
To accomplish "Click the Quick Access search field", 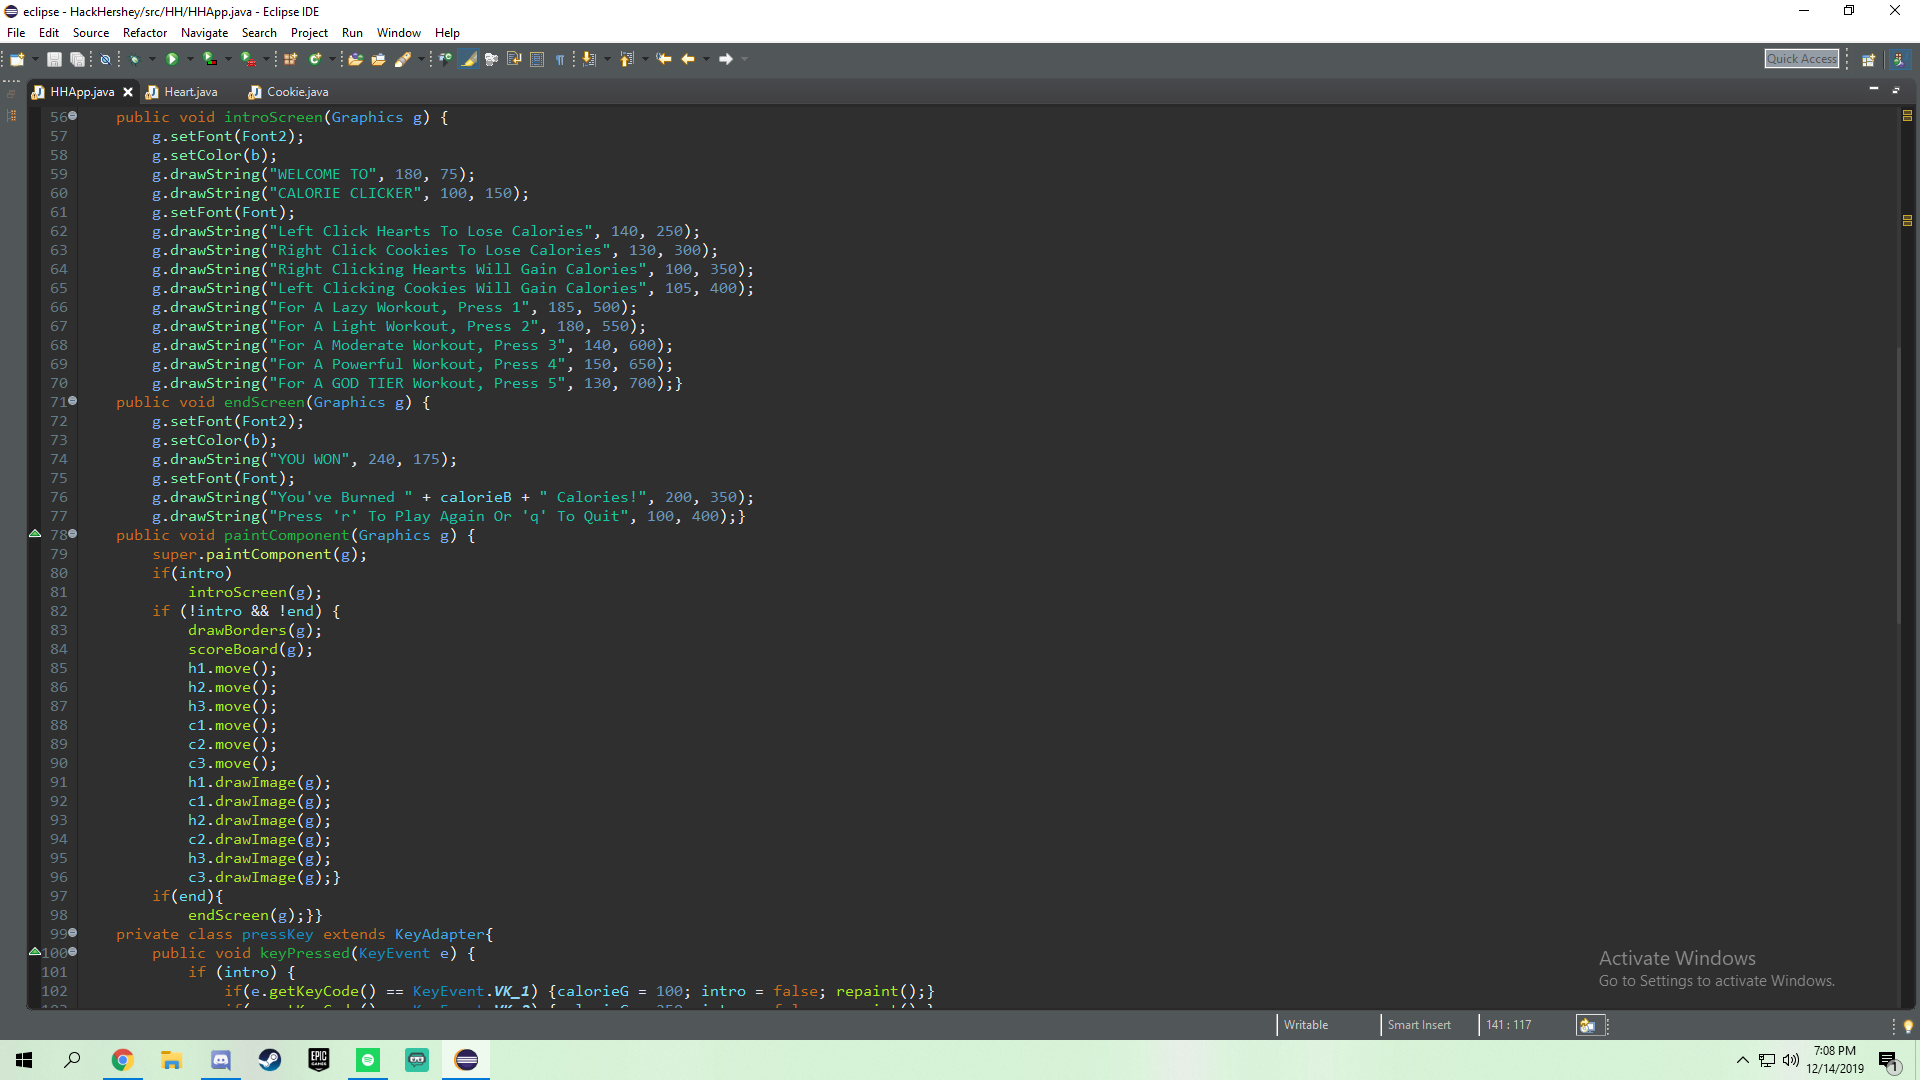I will coord(1801,59).
